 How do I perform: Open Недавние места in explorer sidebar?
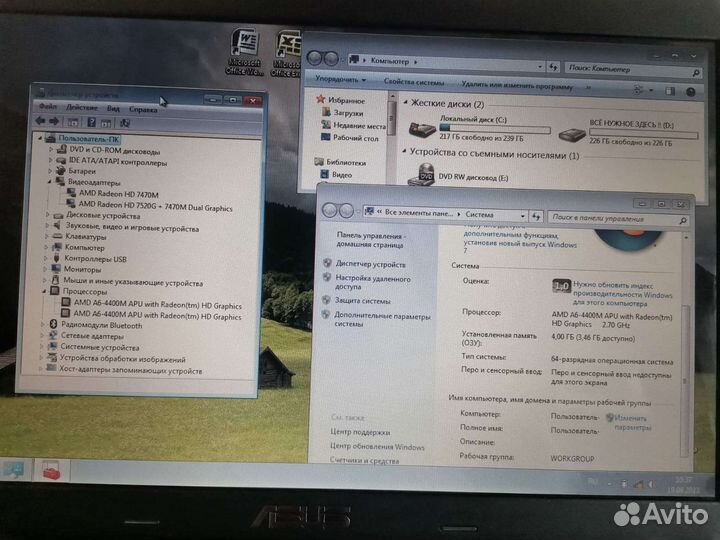354,125
